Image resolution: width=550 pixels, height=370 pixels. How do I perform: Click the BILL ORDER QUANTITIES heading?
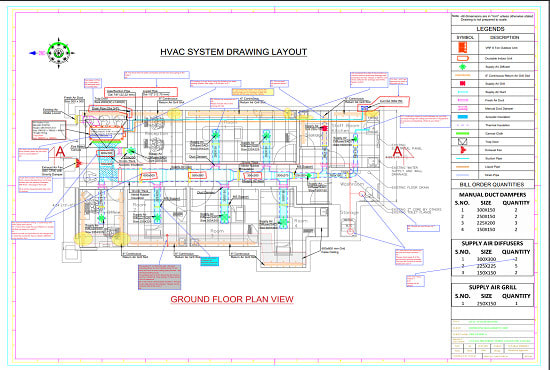point(492,184)
